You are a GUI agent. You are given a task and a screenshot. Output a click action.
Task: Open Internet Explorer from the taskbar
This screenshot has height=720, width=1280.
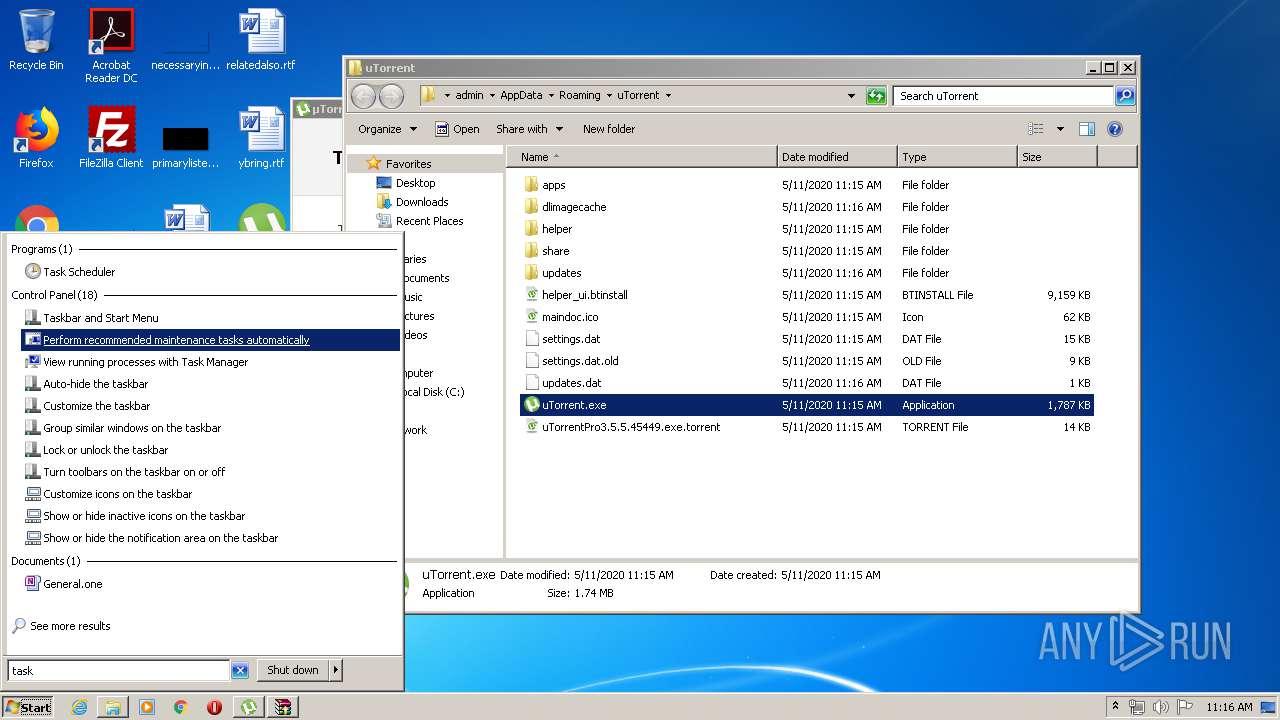(79, 707)
